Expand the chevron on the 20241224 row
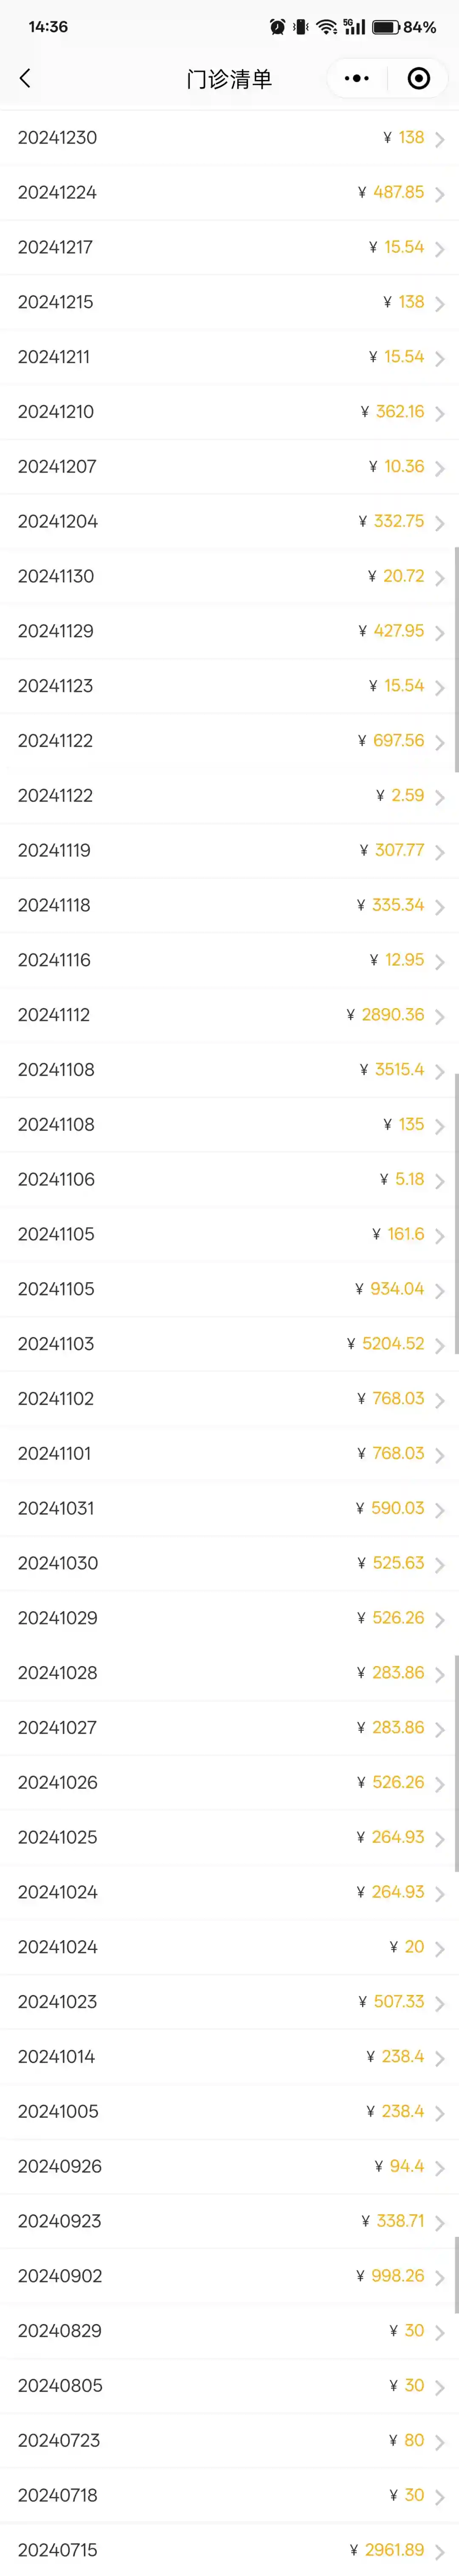Viewport: 459px width, 2576px height. (440, 194)
